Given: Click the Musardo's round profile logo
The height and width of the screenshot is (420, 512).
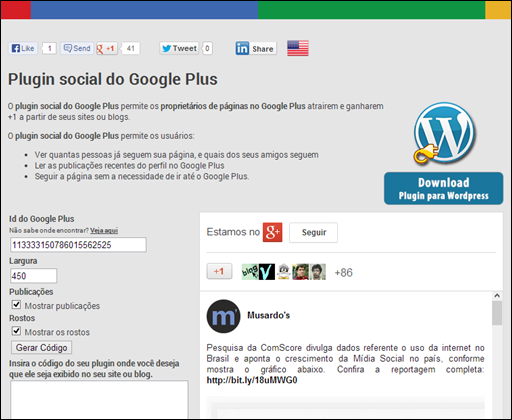Looking at the screenshot, I should coord(223,316).
